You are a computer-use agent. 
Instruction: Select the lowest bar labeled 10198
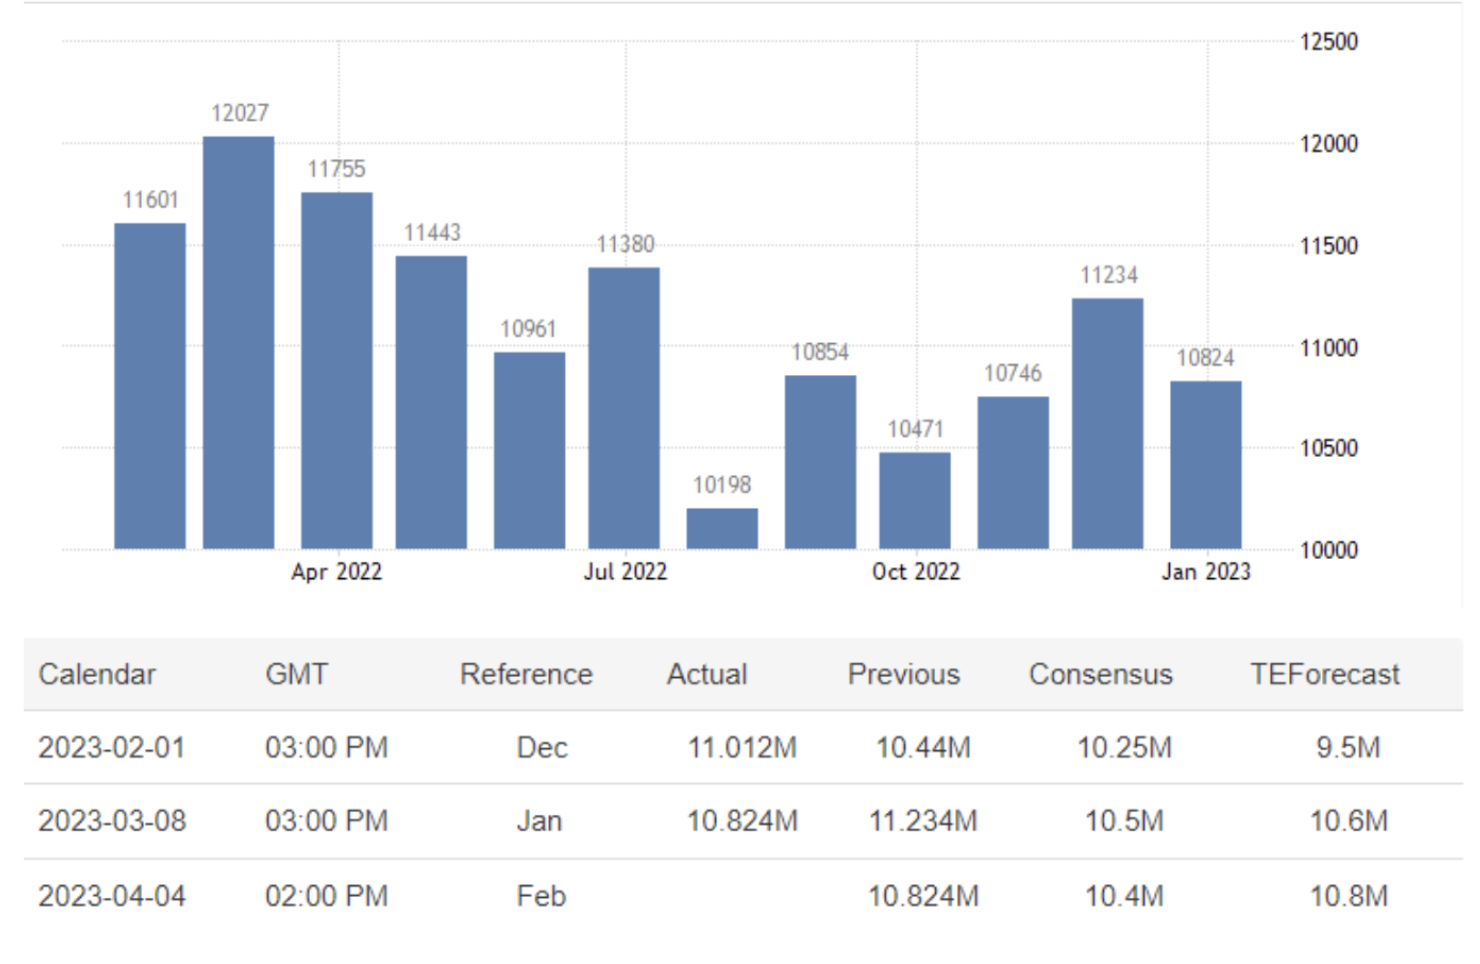tap(722, 528)
